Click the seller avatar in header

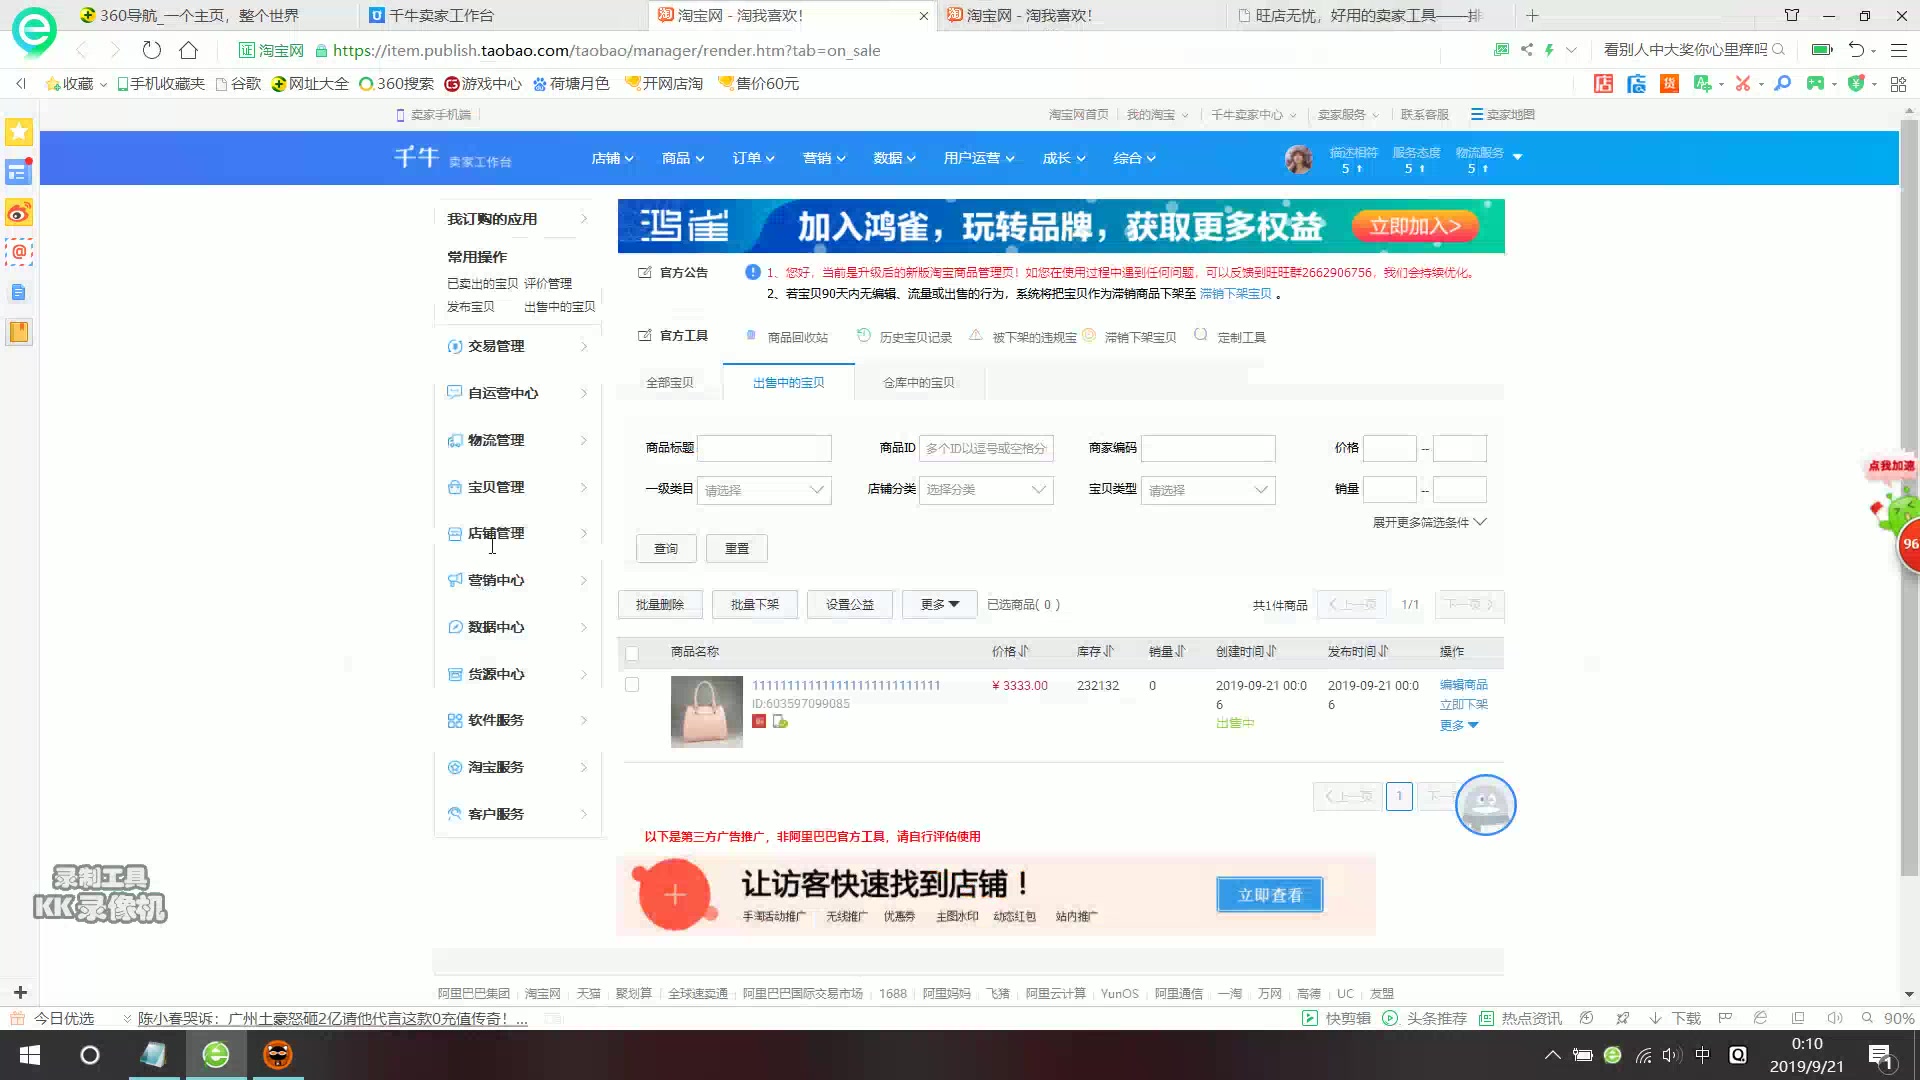pos(1298,159)
